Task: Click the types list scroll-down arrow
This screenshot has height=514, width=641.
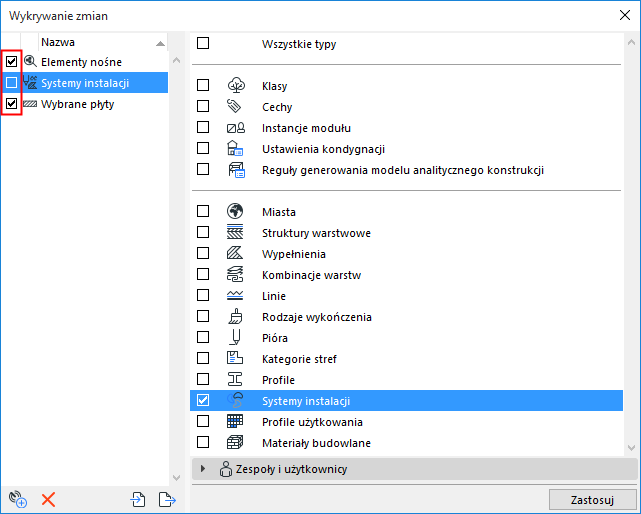Action: click(x=631, y=448)
